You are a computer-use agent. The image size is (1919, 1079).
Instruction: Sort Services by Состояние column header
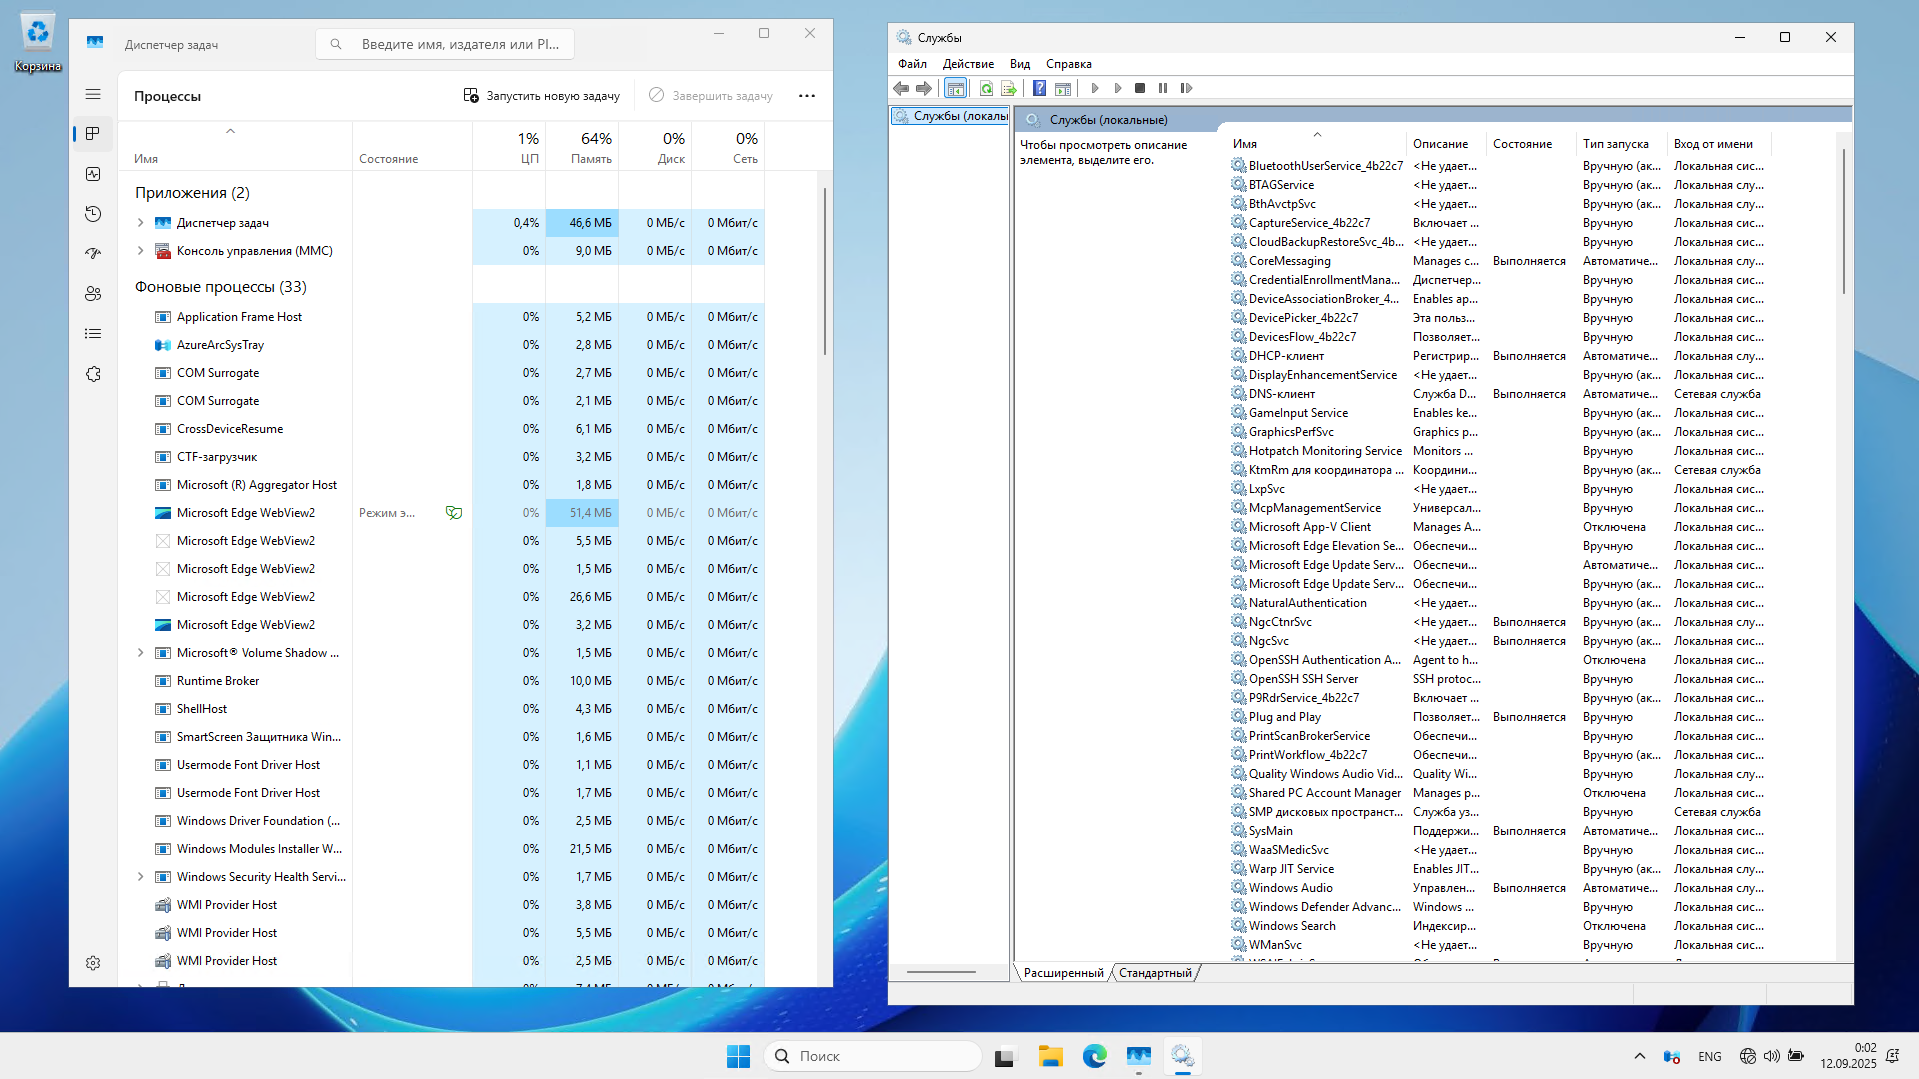click(x=1529, y=144)
